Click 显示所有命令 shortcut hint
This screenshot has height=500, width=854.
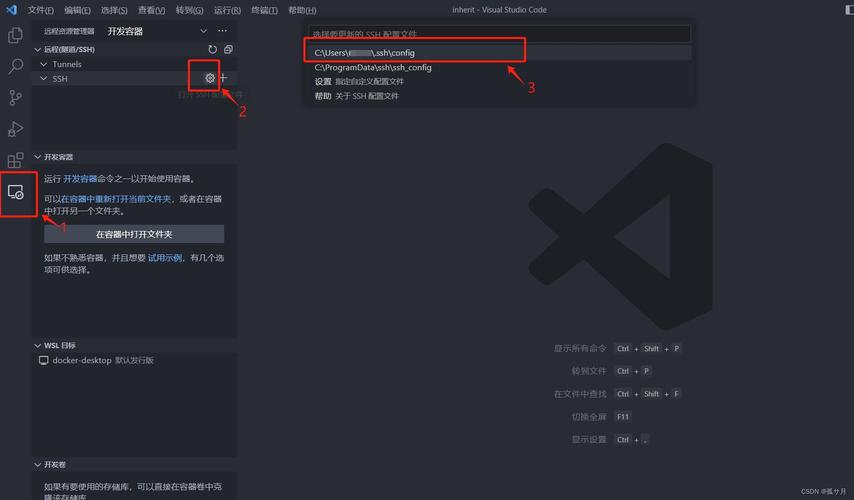coord(580,349)
